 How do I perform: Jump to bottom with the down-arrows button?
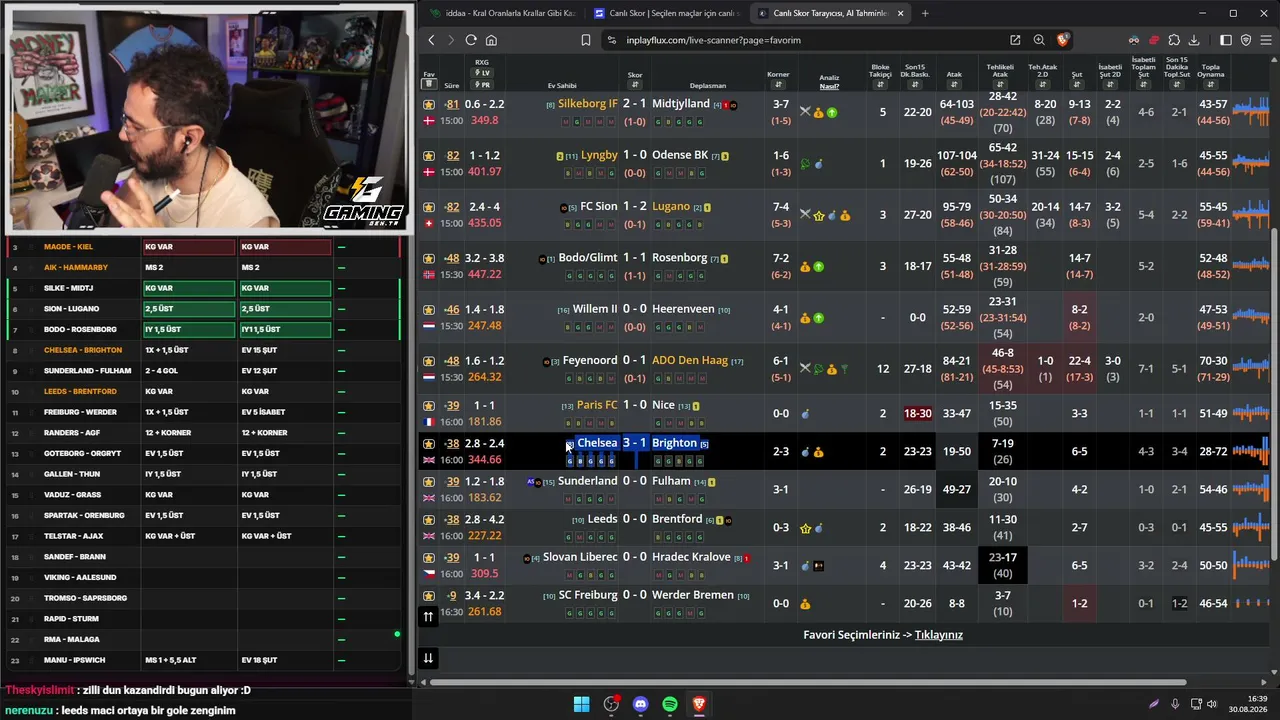click(428, 658)
